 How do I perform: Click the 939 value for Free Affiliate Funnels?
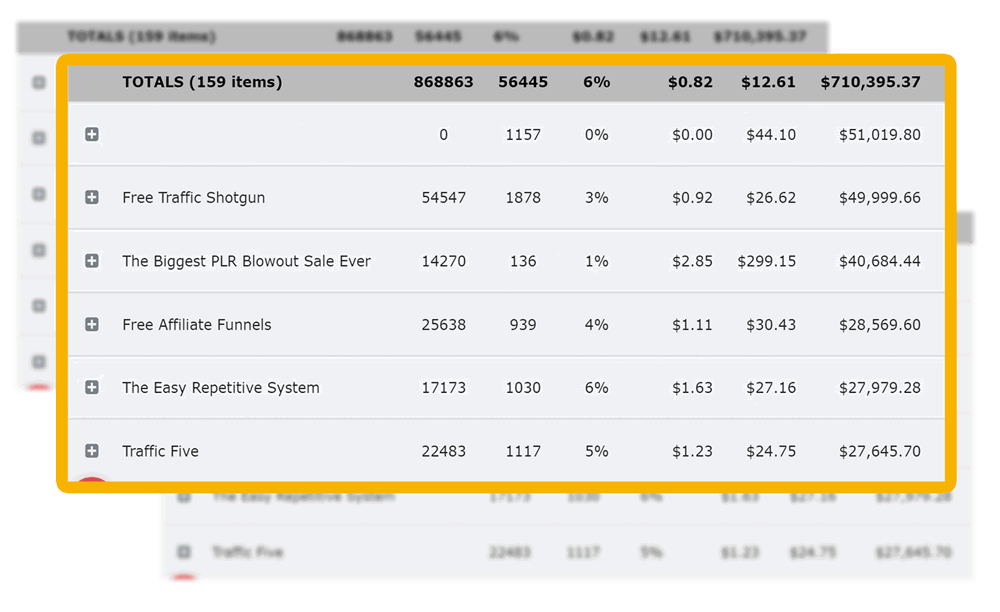pyautogui.click(x=522, y=325)
